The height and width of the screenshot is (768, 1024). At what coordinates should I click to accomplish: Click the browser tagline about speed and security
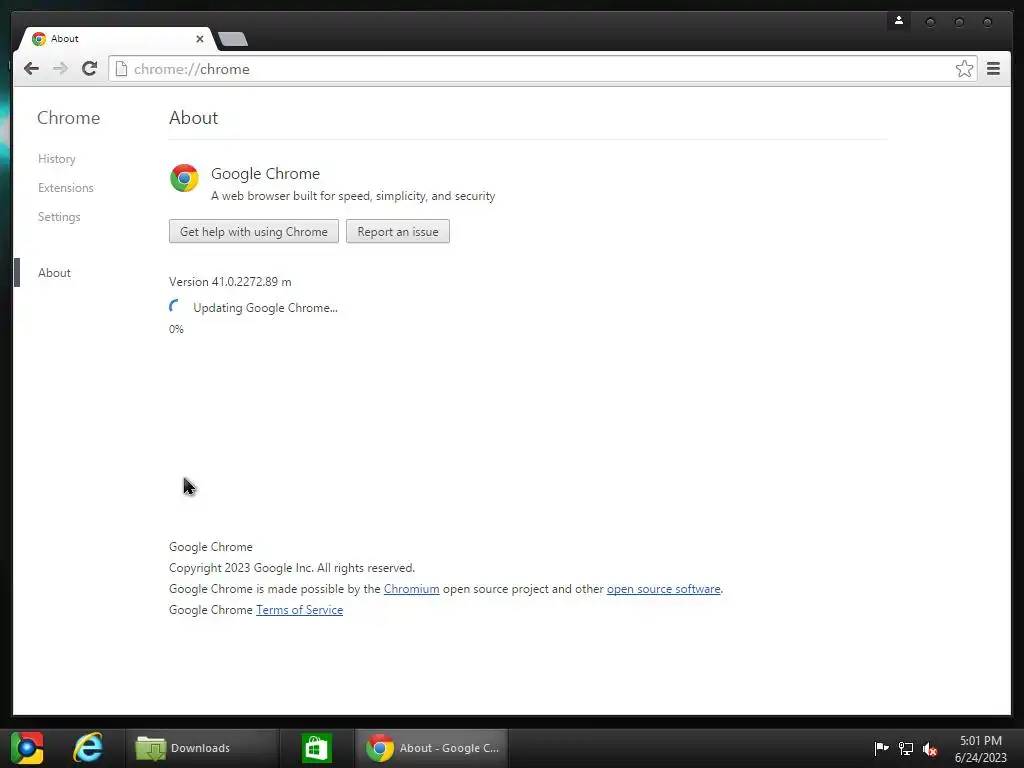[353, 196]
